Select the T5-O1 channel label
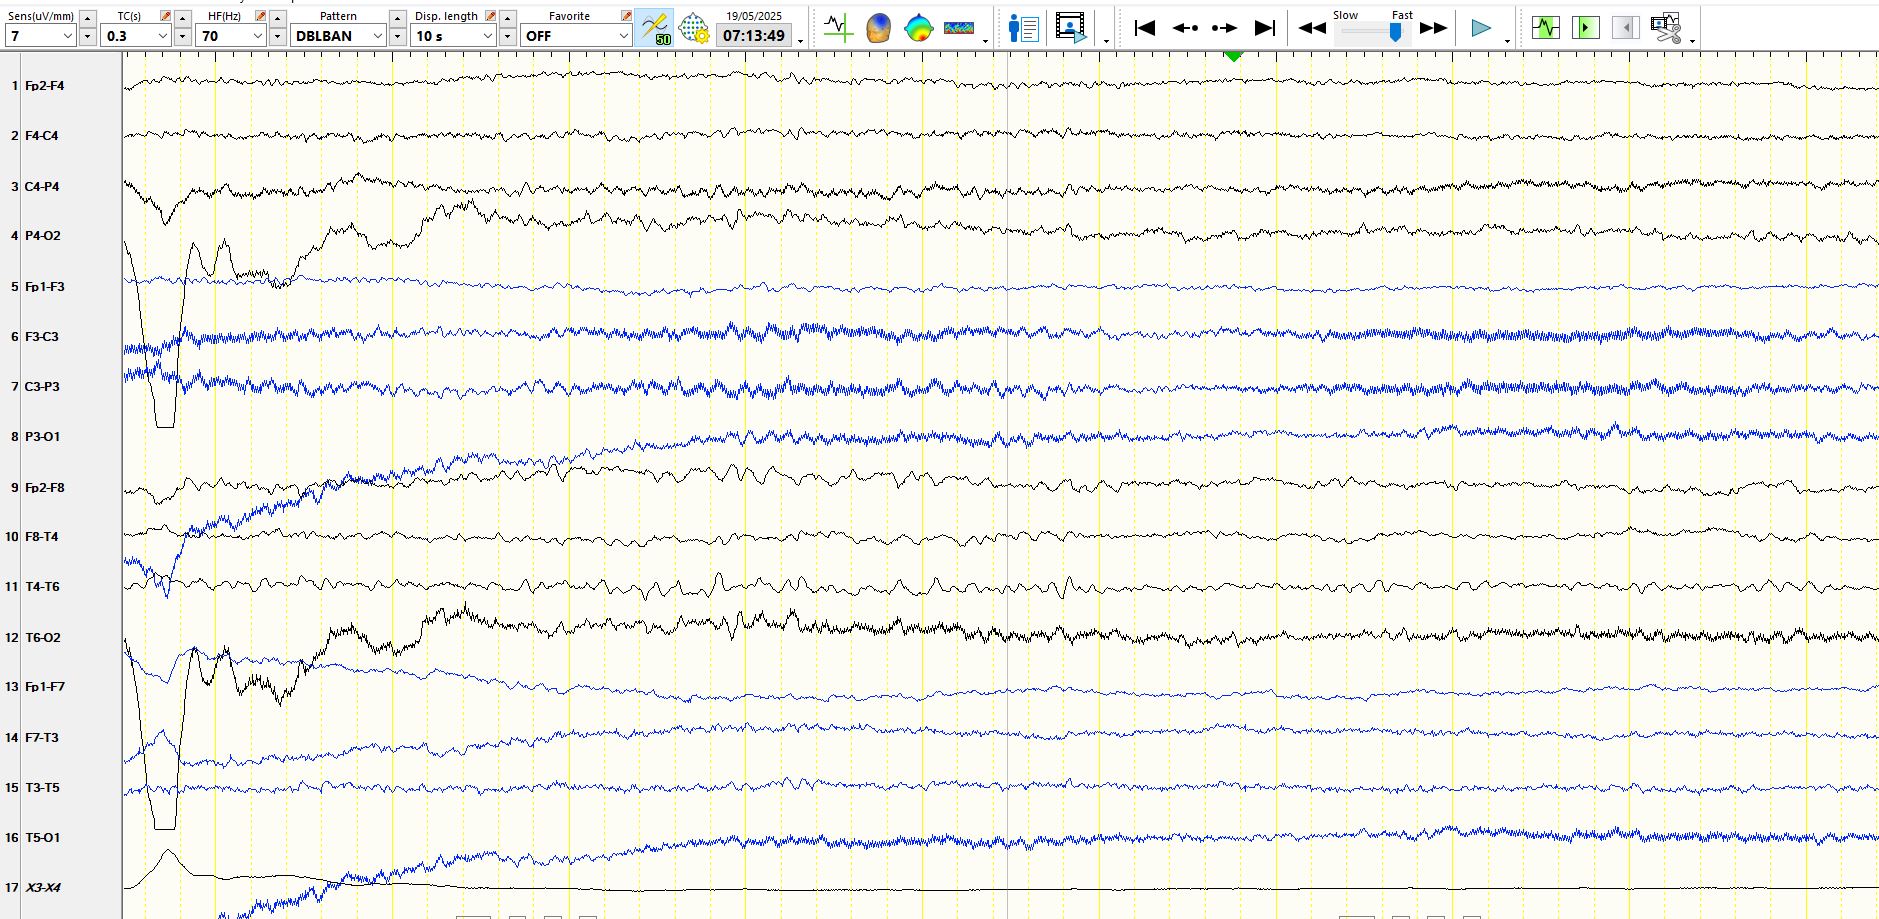This screenshot has width=1879, height=919. pyautogui.click(x=43, y=838)
